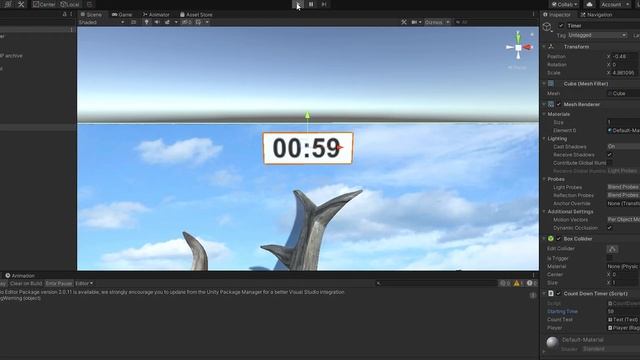Viewport: 640px width, 360px height.
Task: Select the custom editor tools wrench icon
Action: (x=21, y=4)
